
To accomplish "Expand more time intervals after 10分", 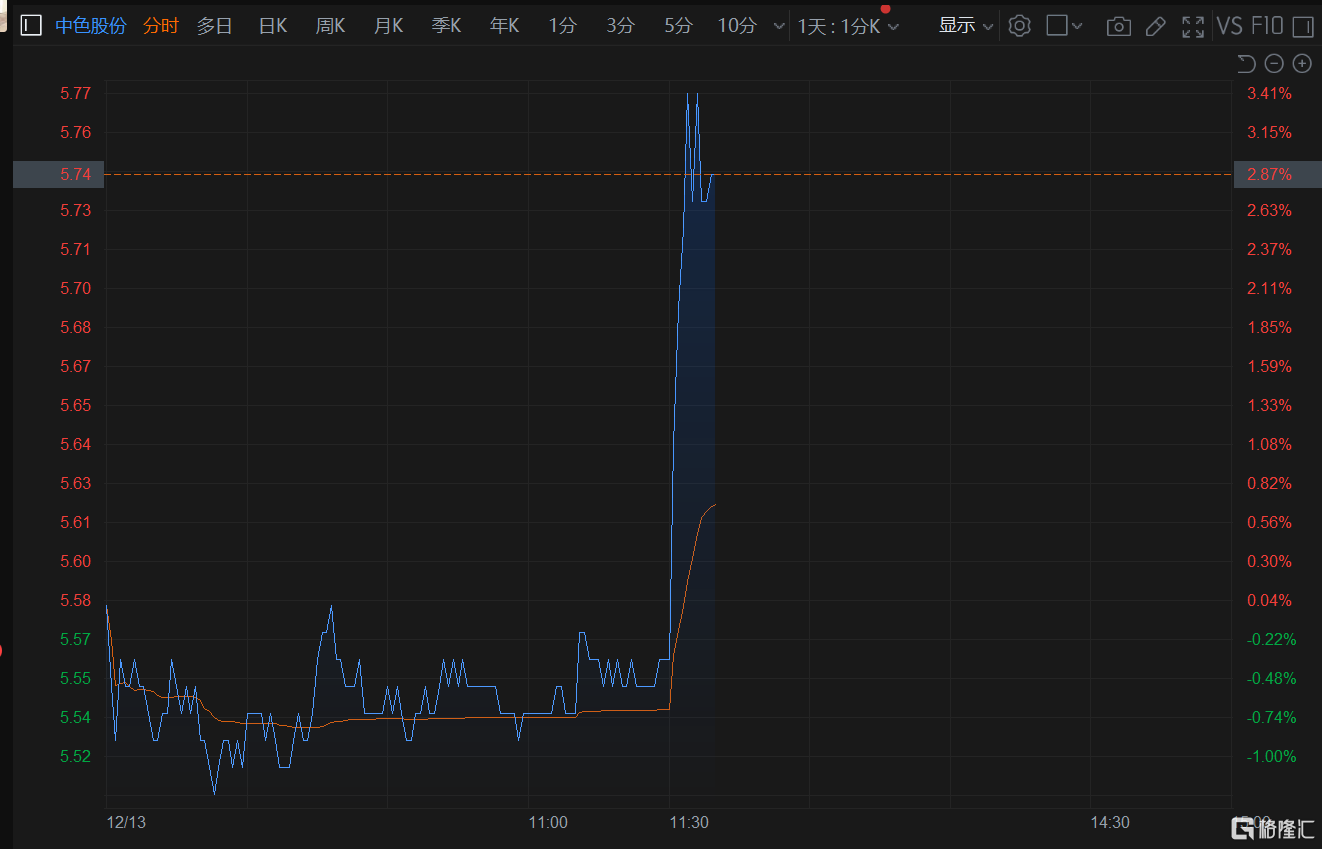I will (780, 26).
